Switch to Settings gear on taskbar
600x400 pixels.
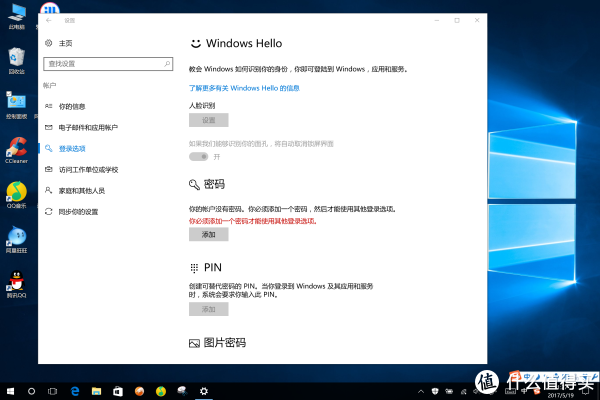[204, 391]
